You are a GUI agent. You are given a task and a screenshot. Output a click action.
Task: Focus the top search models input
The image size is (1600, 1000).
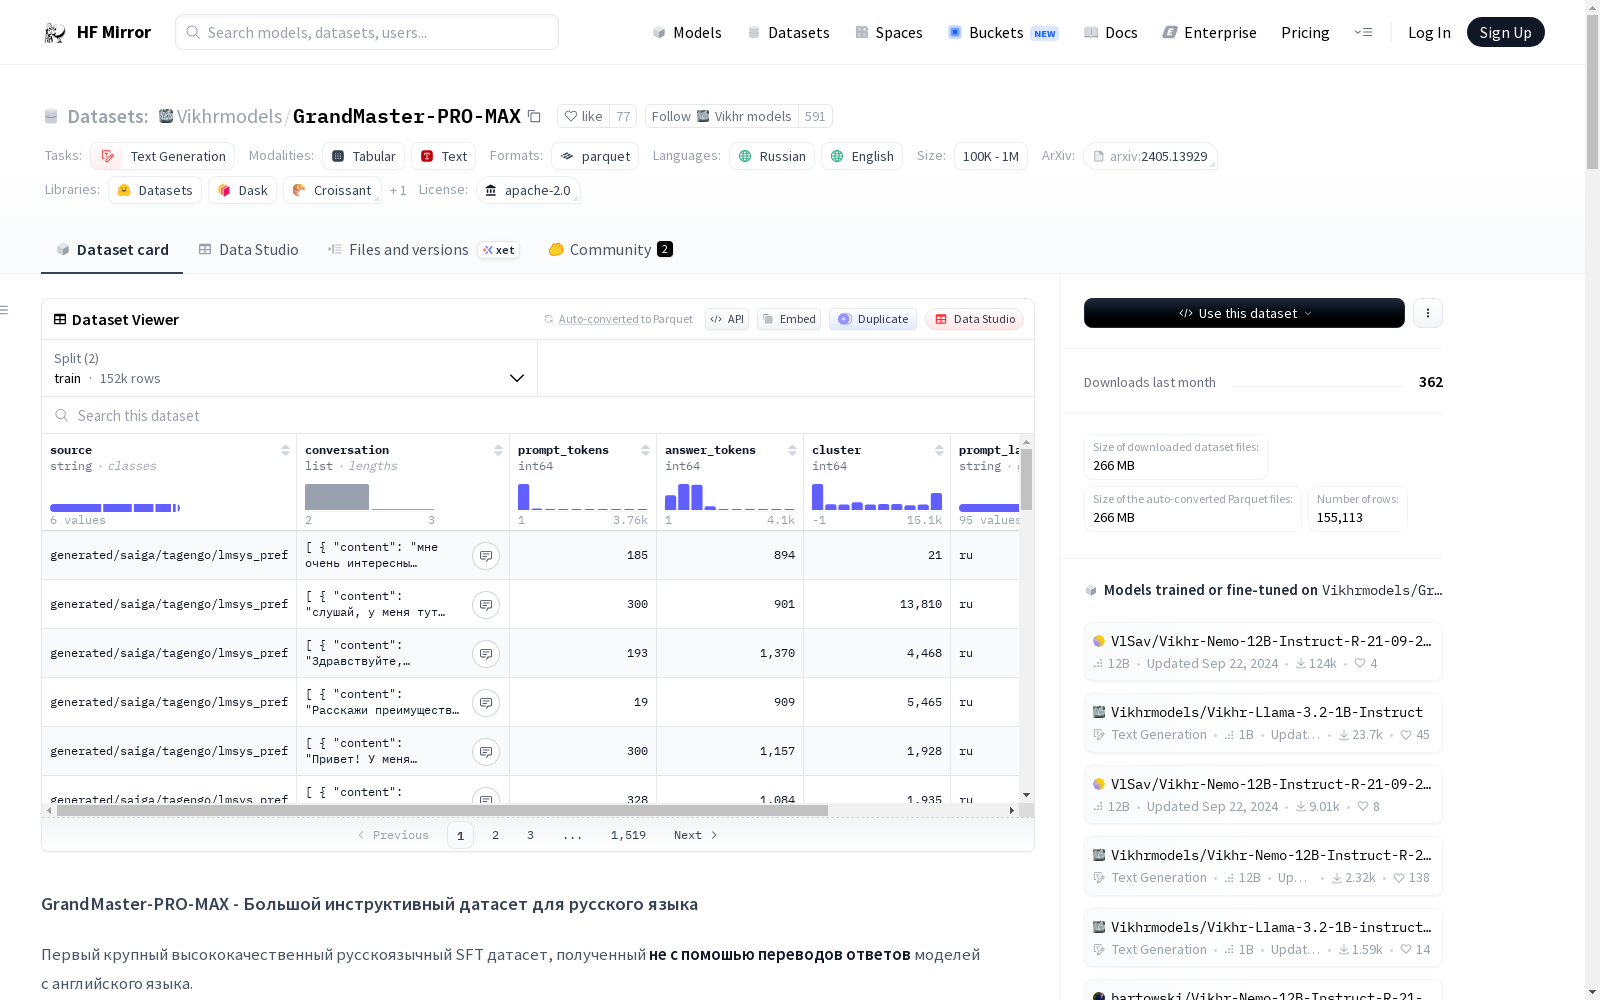coord(367,32)
